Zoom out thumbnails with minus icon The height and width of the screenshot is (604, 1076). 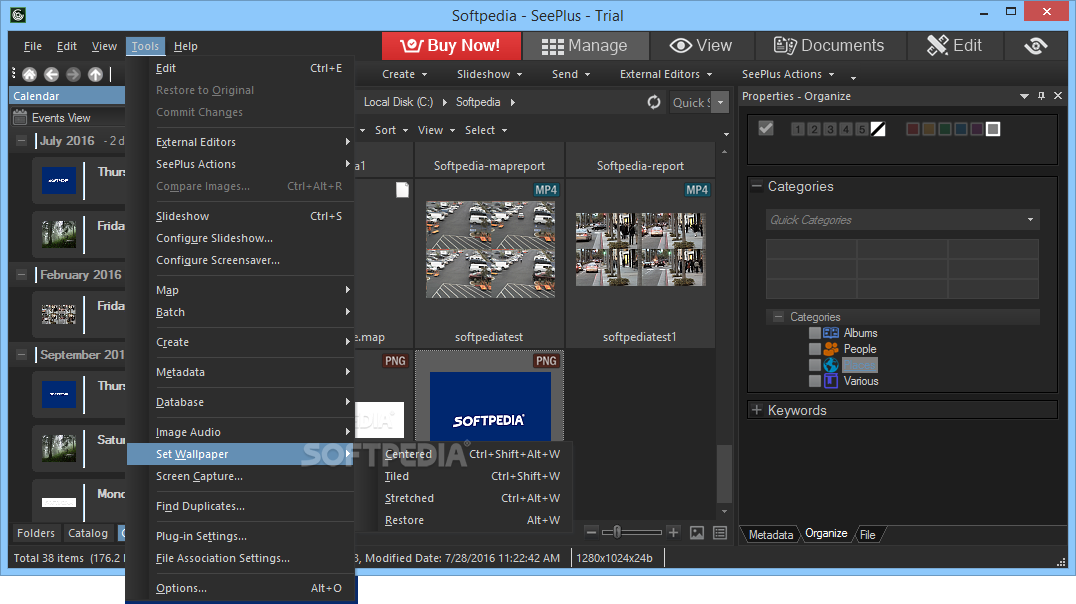[x=591, y=533]
